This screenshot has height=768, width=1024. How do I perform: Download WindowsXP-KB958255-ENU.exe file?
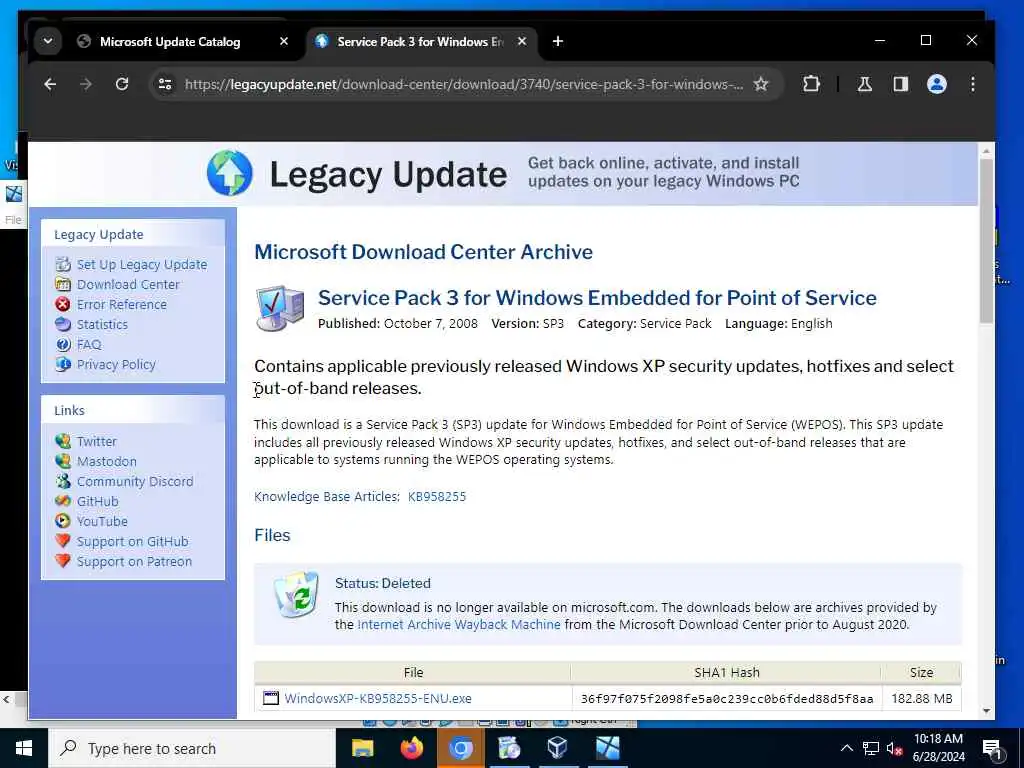[x=377, y=698]
